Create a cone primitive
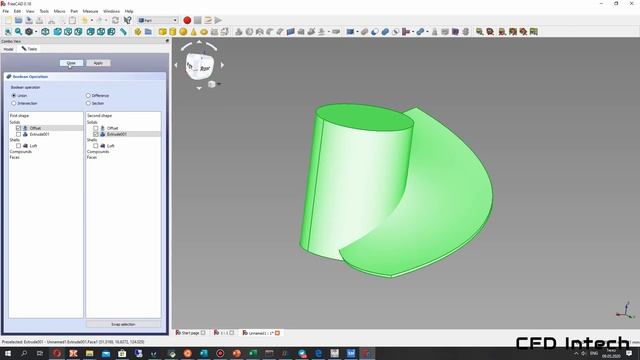This screenshot has width=640, height=360. pyautogui.click(x=193, y=32)
